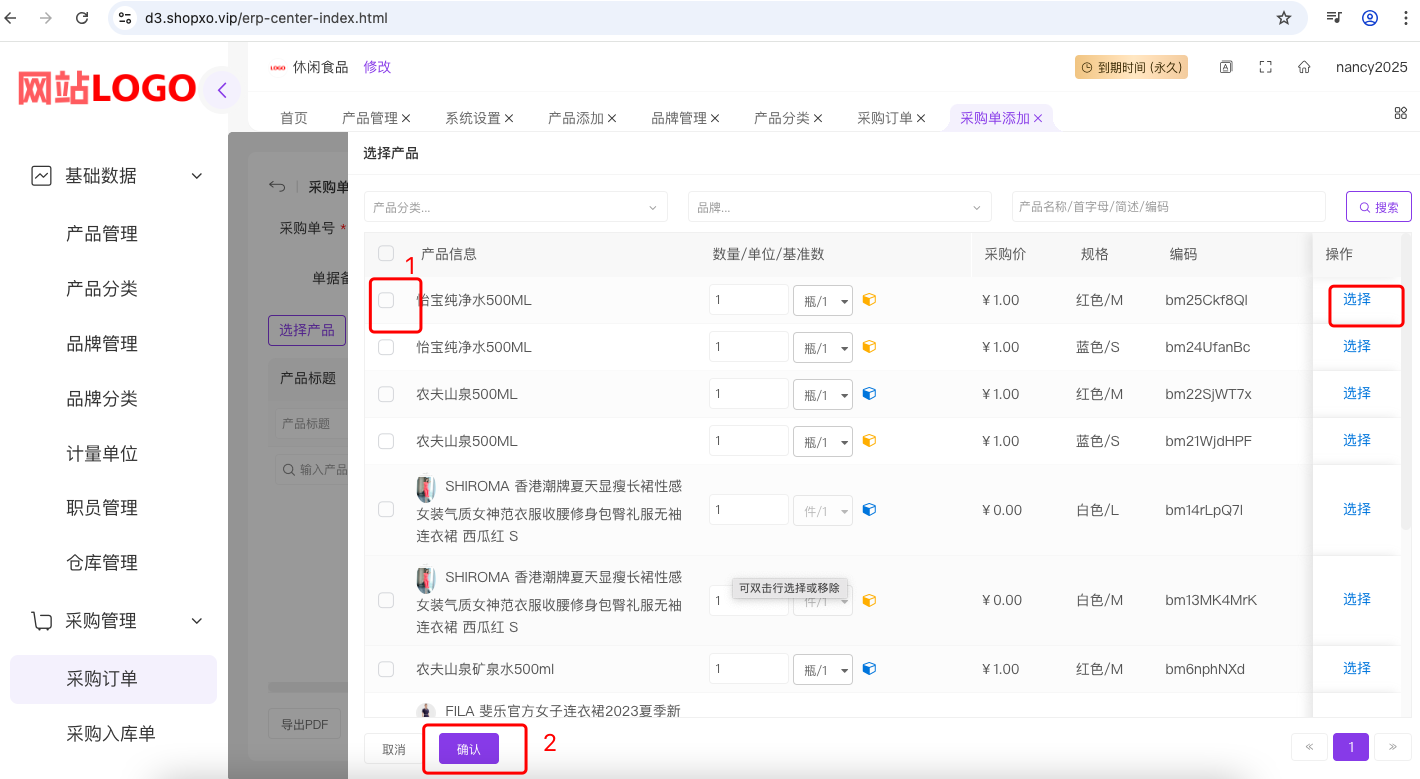Check the box for row bm25Ckf8Ql
This screenshot has width=1420, height=779.
[x=386, y=300]
